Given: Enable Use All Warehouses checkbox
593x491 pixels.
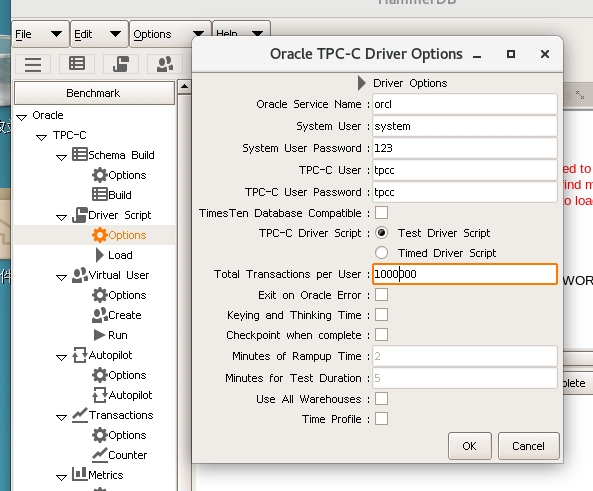Looking at the screenshot, I should tap(381, 399).
